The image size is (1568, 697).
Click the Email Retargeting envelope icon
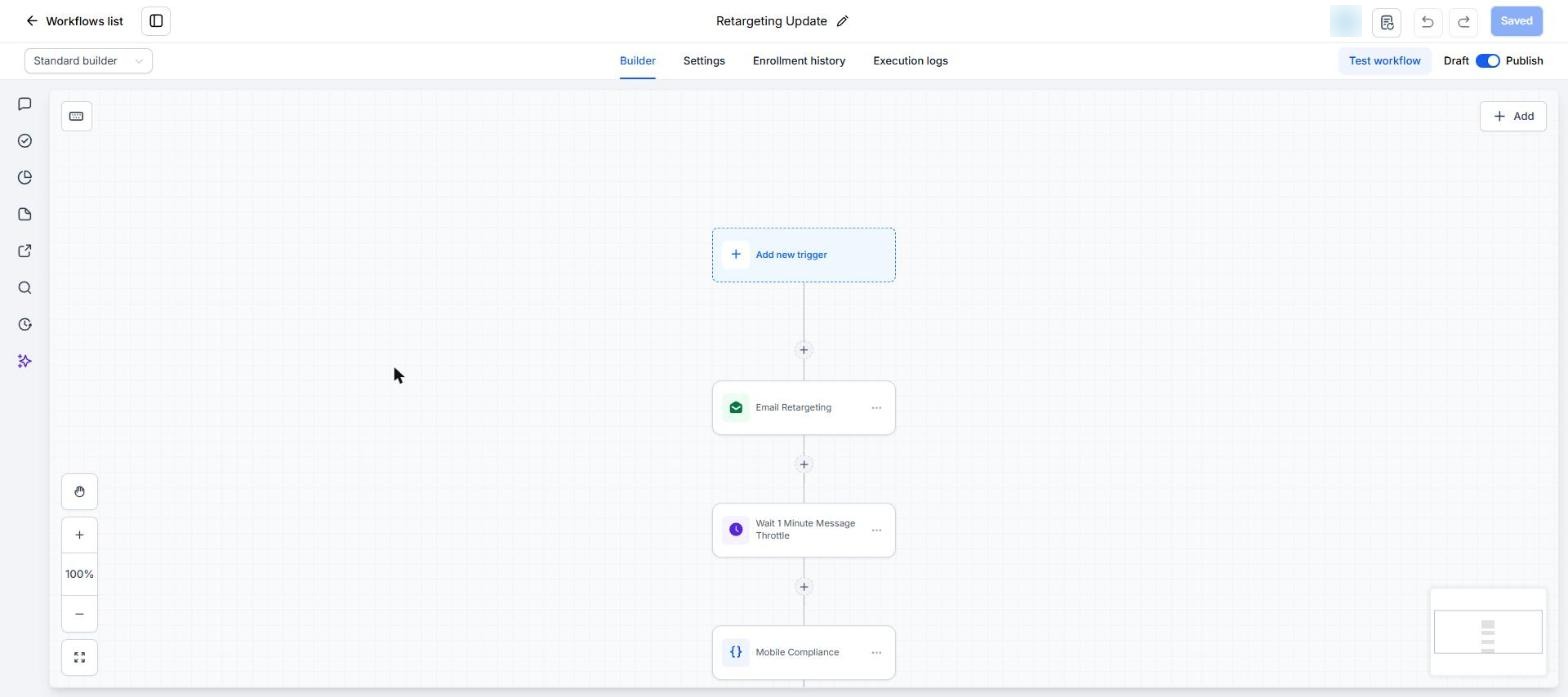[736, 408]
